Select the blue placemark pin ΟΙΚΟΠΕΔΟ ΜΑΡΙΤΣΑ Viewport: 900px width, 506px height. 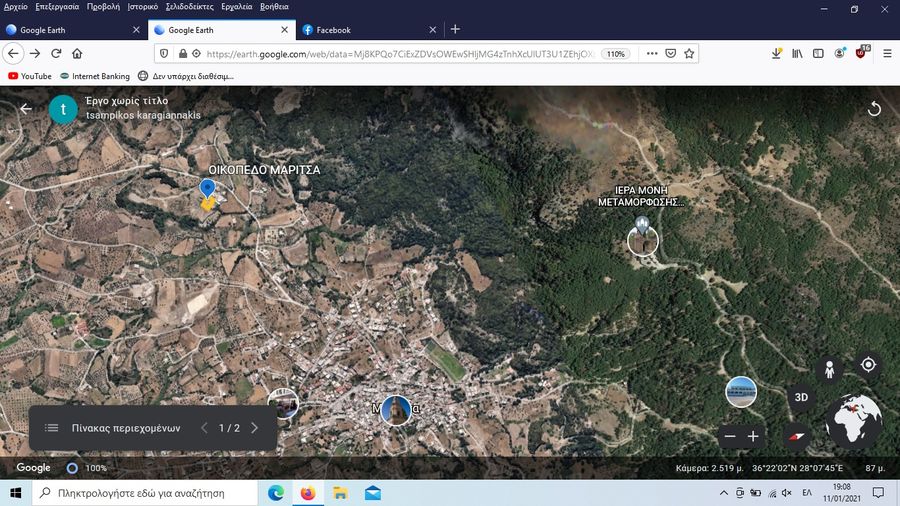207,188
